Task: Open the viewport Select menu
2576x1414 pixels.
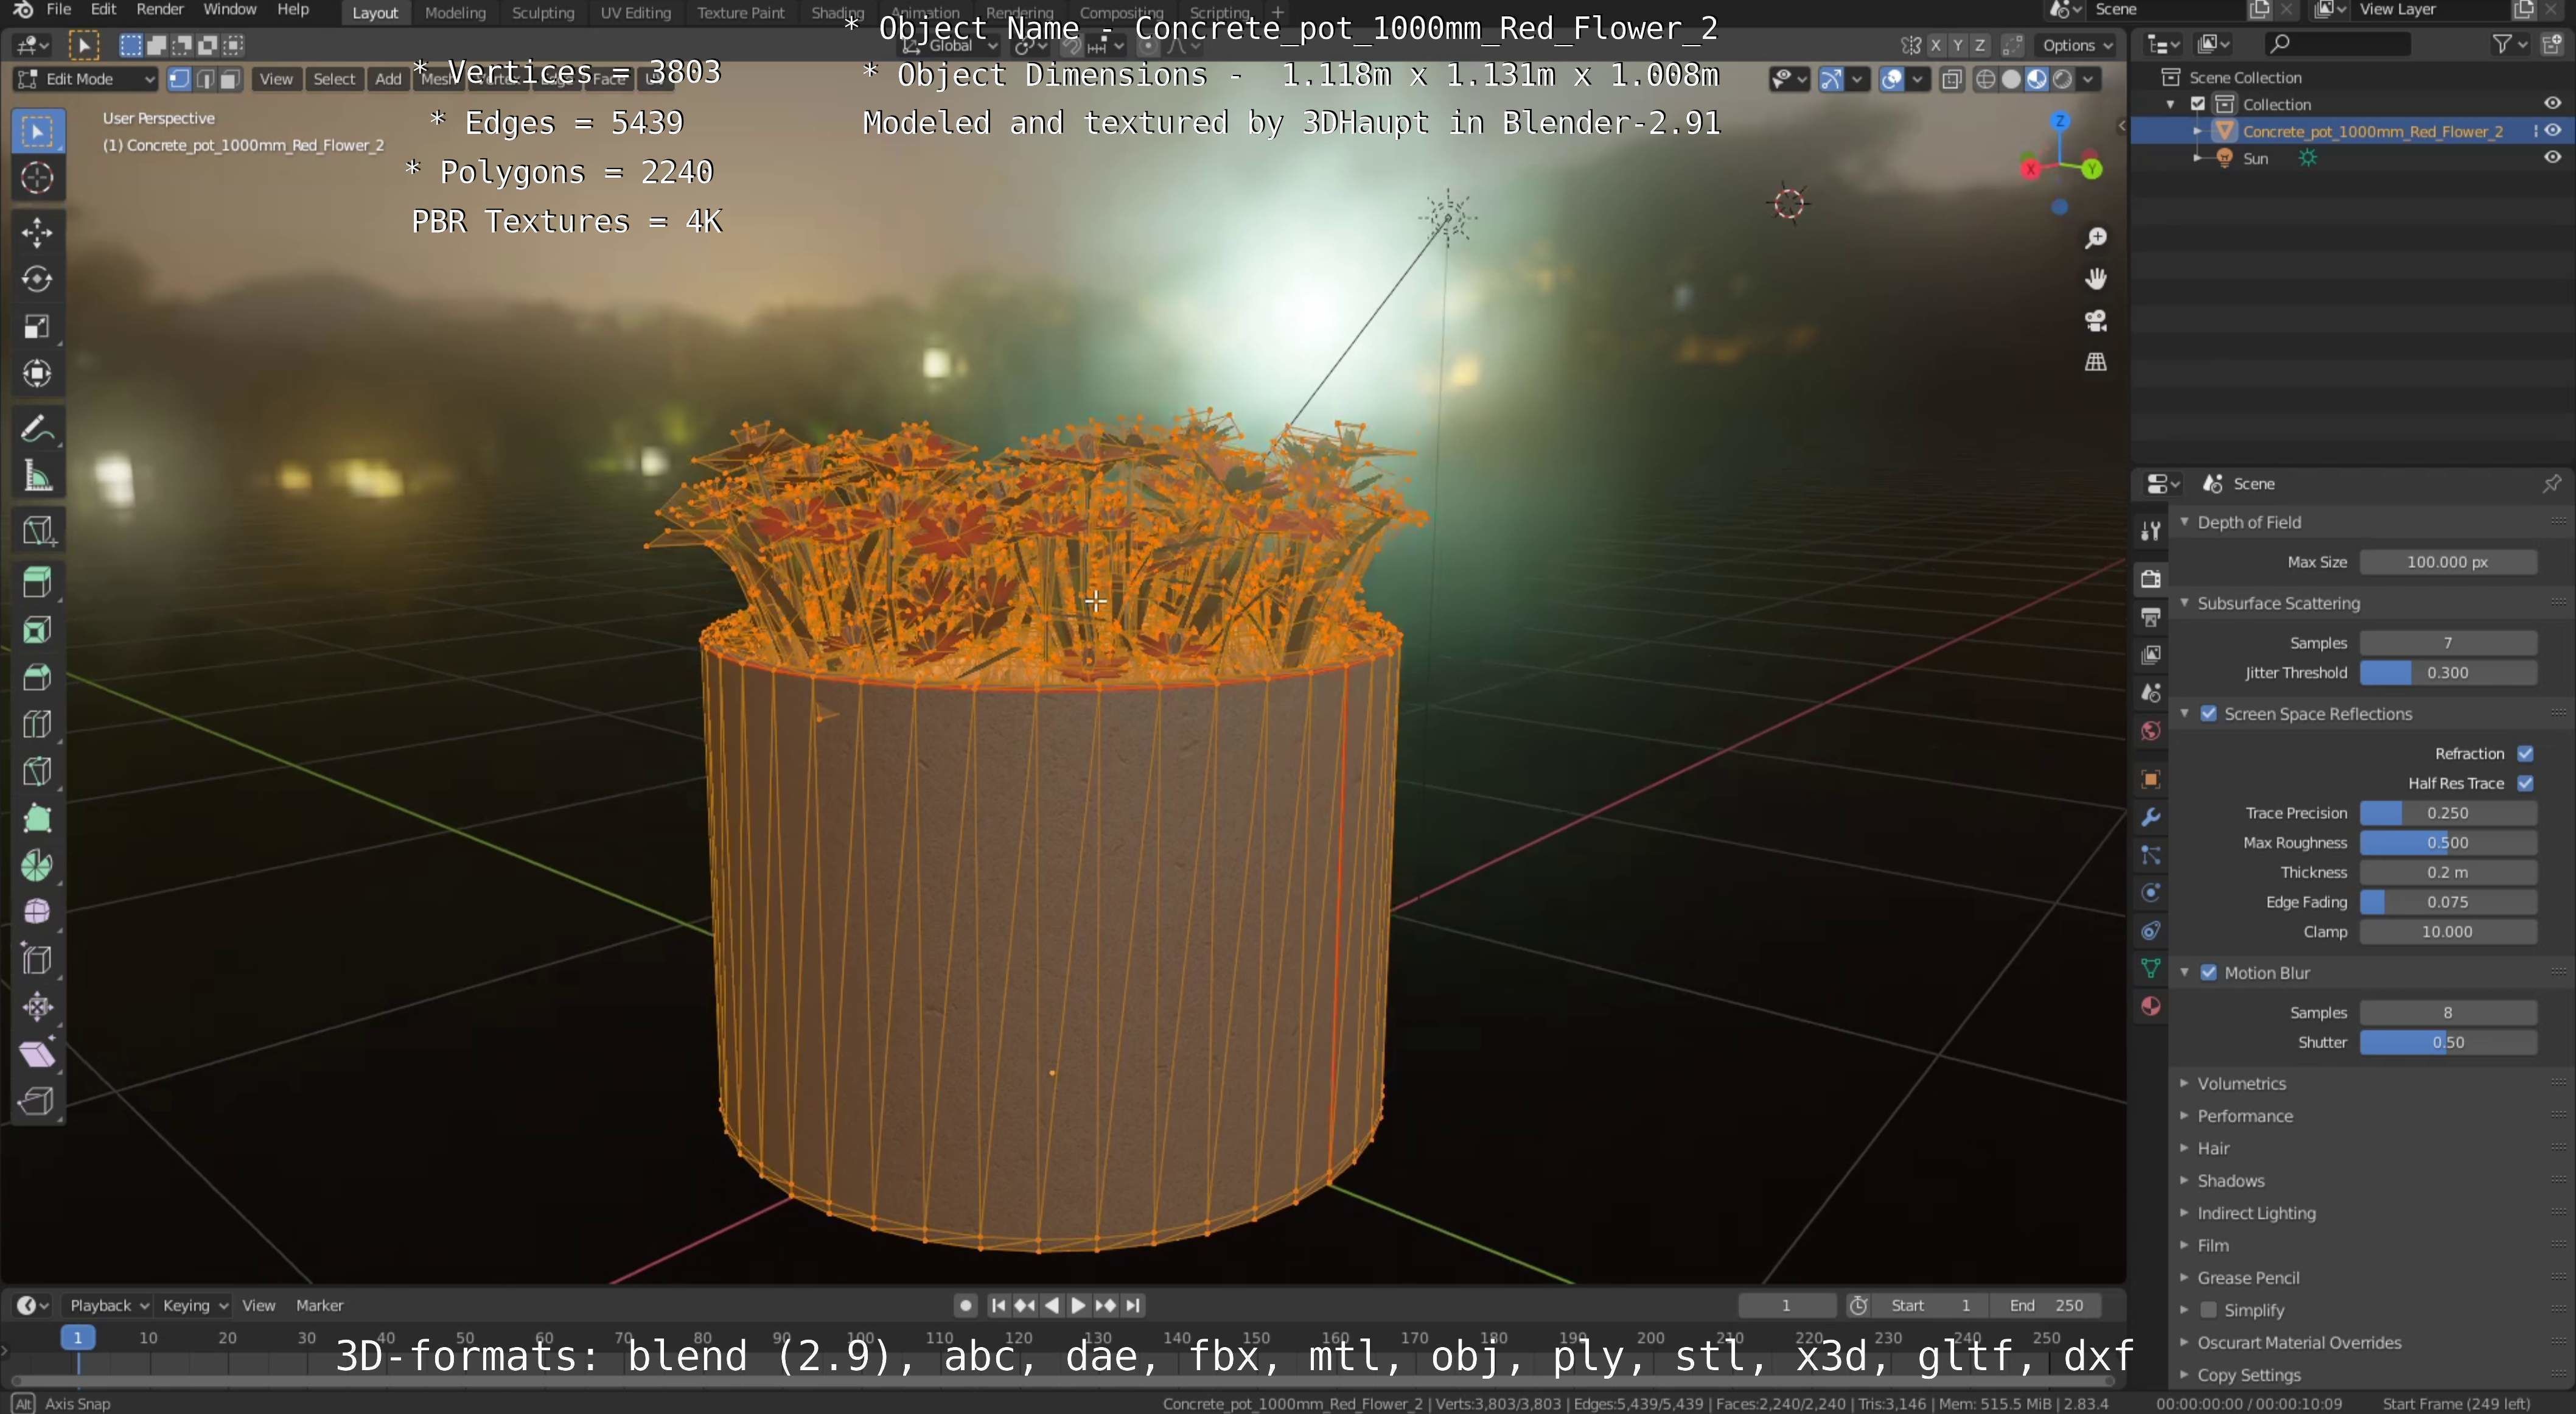Action: pos(334,79)
